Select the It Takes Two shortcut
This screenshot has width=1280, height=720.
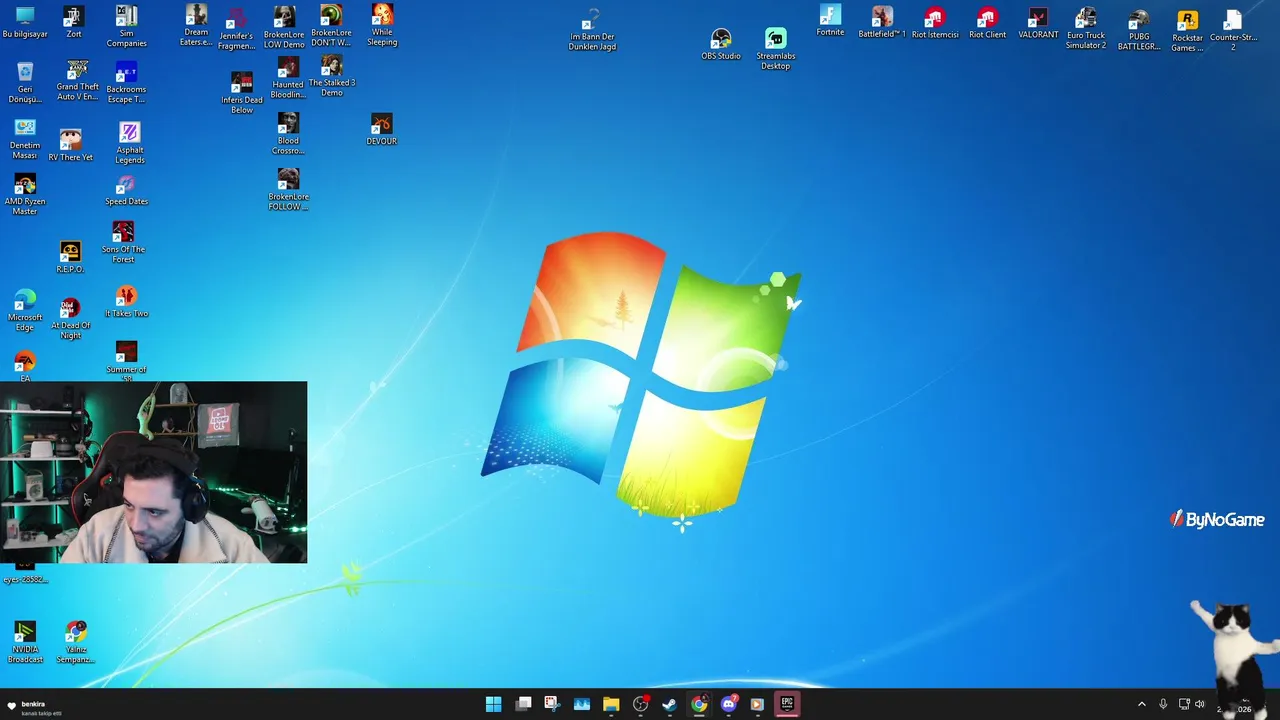tap(126, 301)
